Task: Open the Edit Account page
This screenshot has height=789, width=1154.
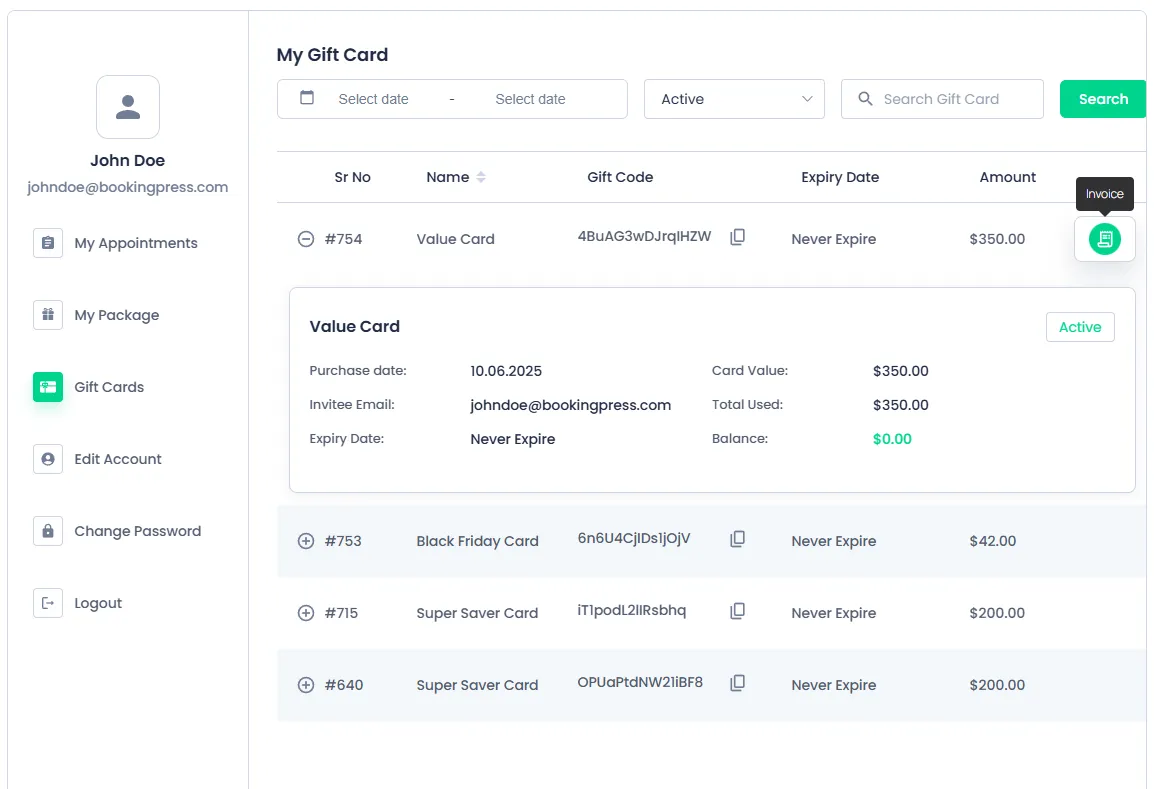Action: click(118, 459)
